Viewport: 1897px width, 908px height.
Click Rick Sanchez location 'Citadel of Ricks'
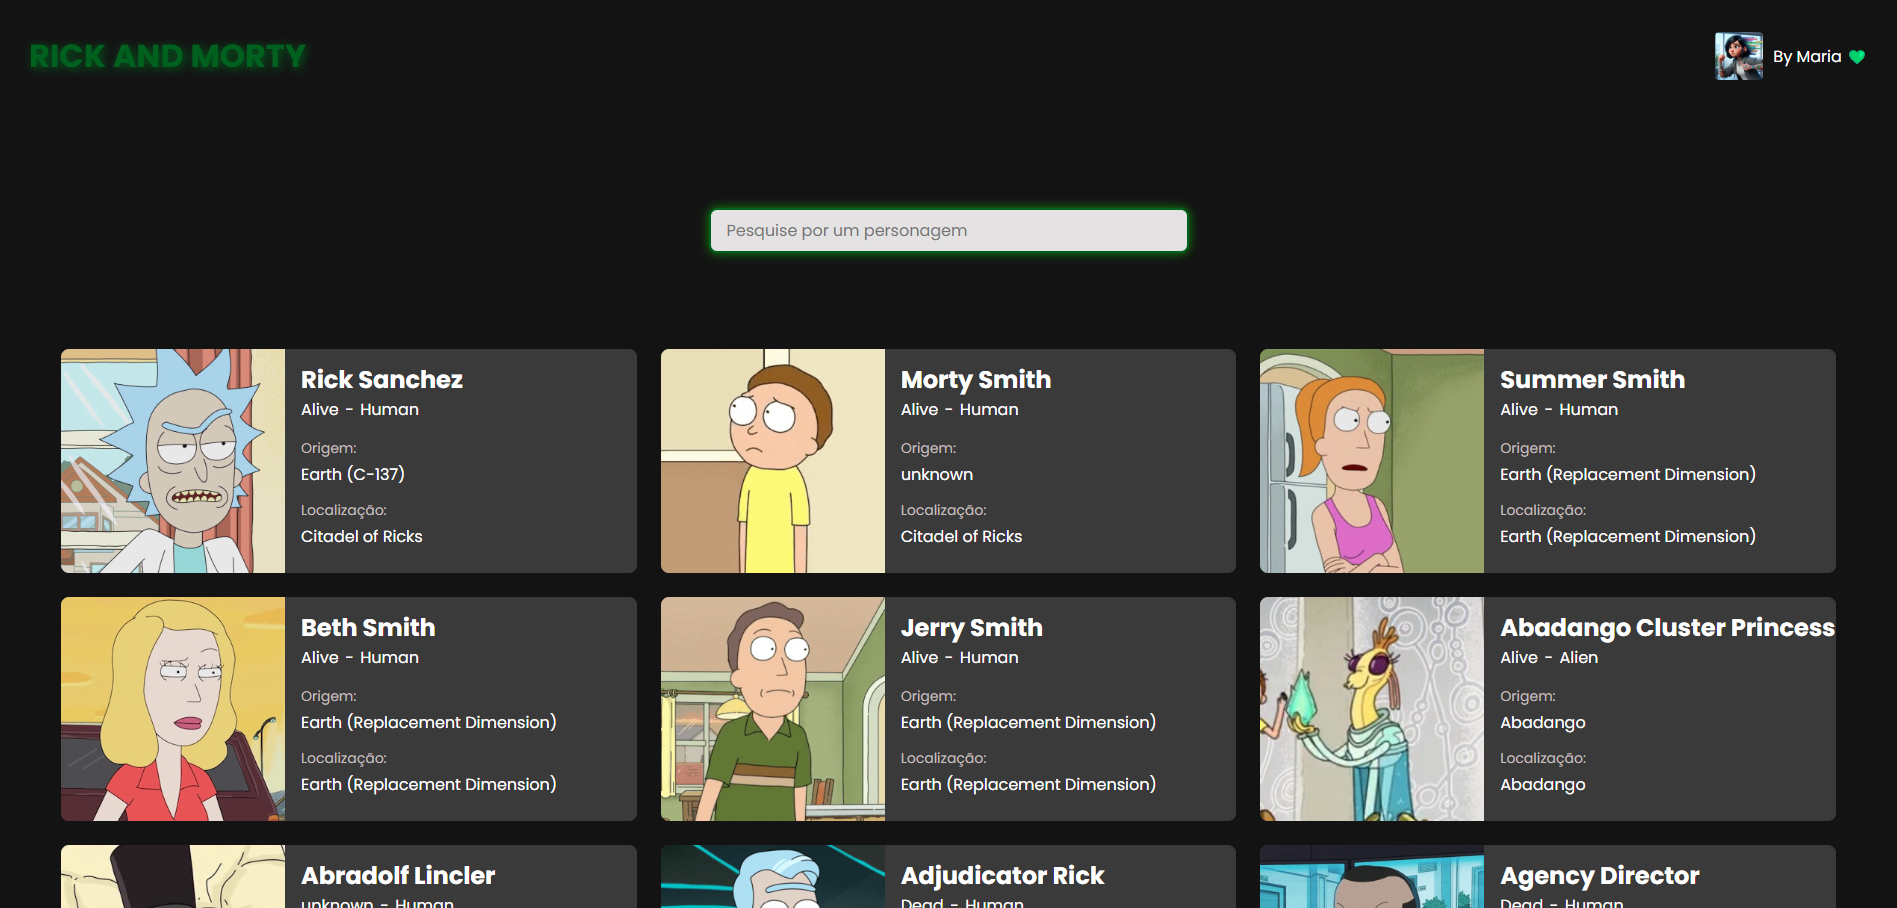pos(362,536)
